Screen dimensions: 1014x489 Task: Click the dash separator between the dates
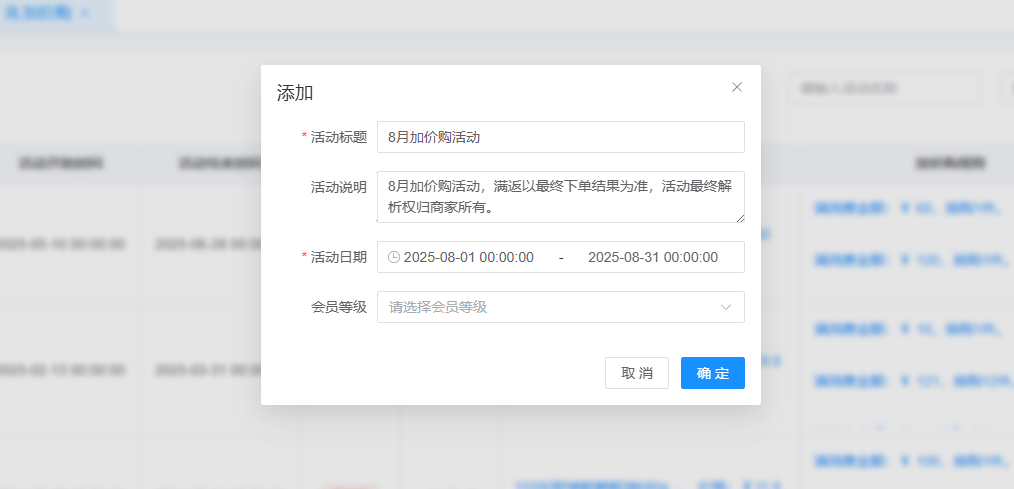(x=561, y=257)
